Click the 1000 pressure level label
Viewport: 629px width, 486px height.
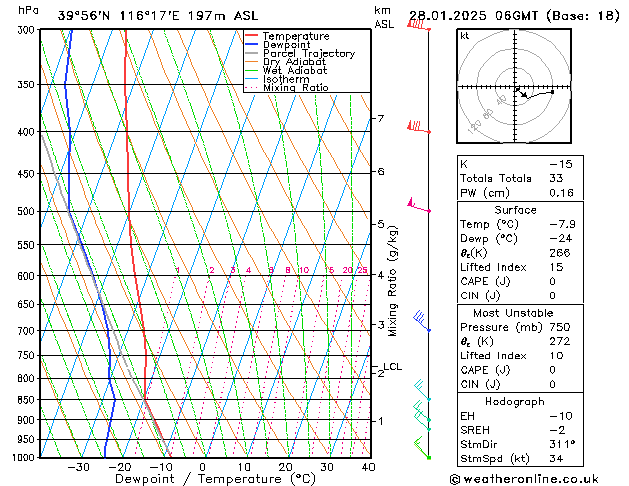coord(26,458)
